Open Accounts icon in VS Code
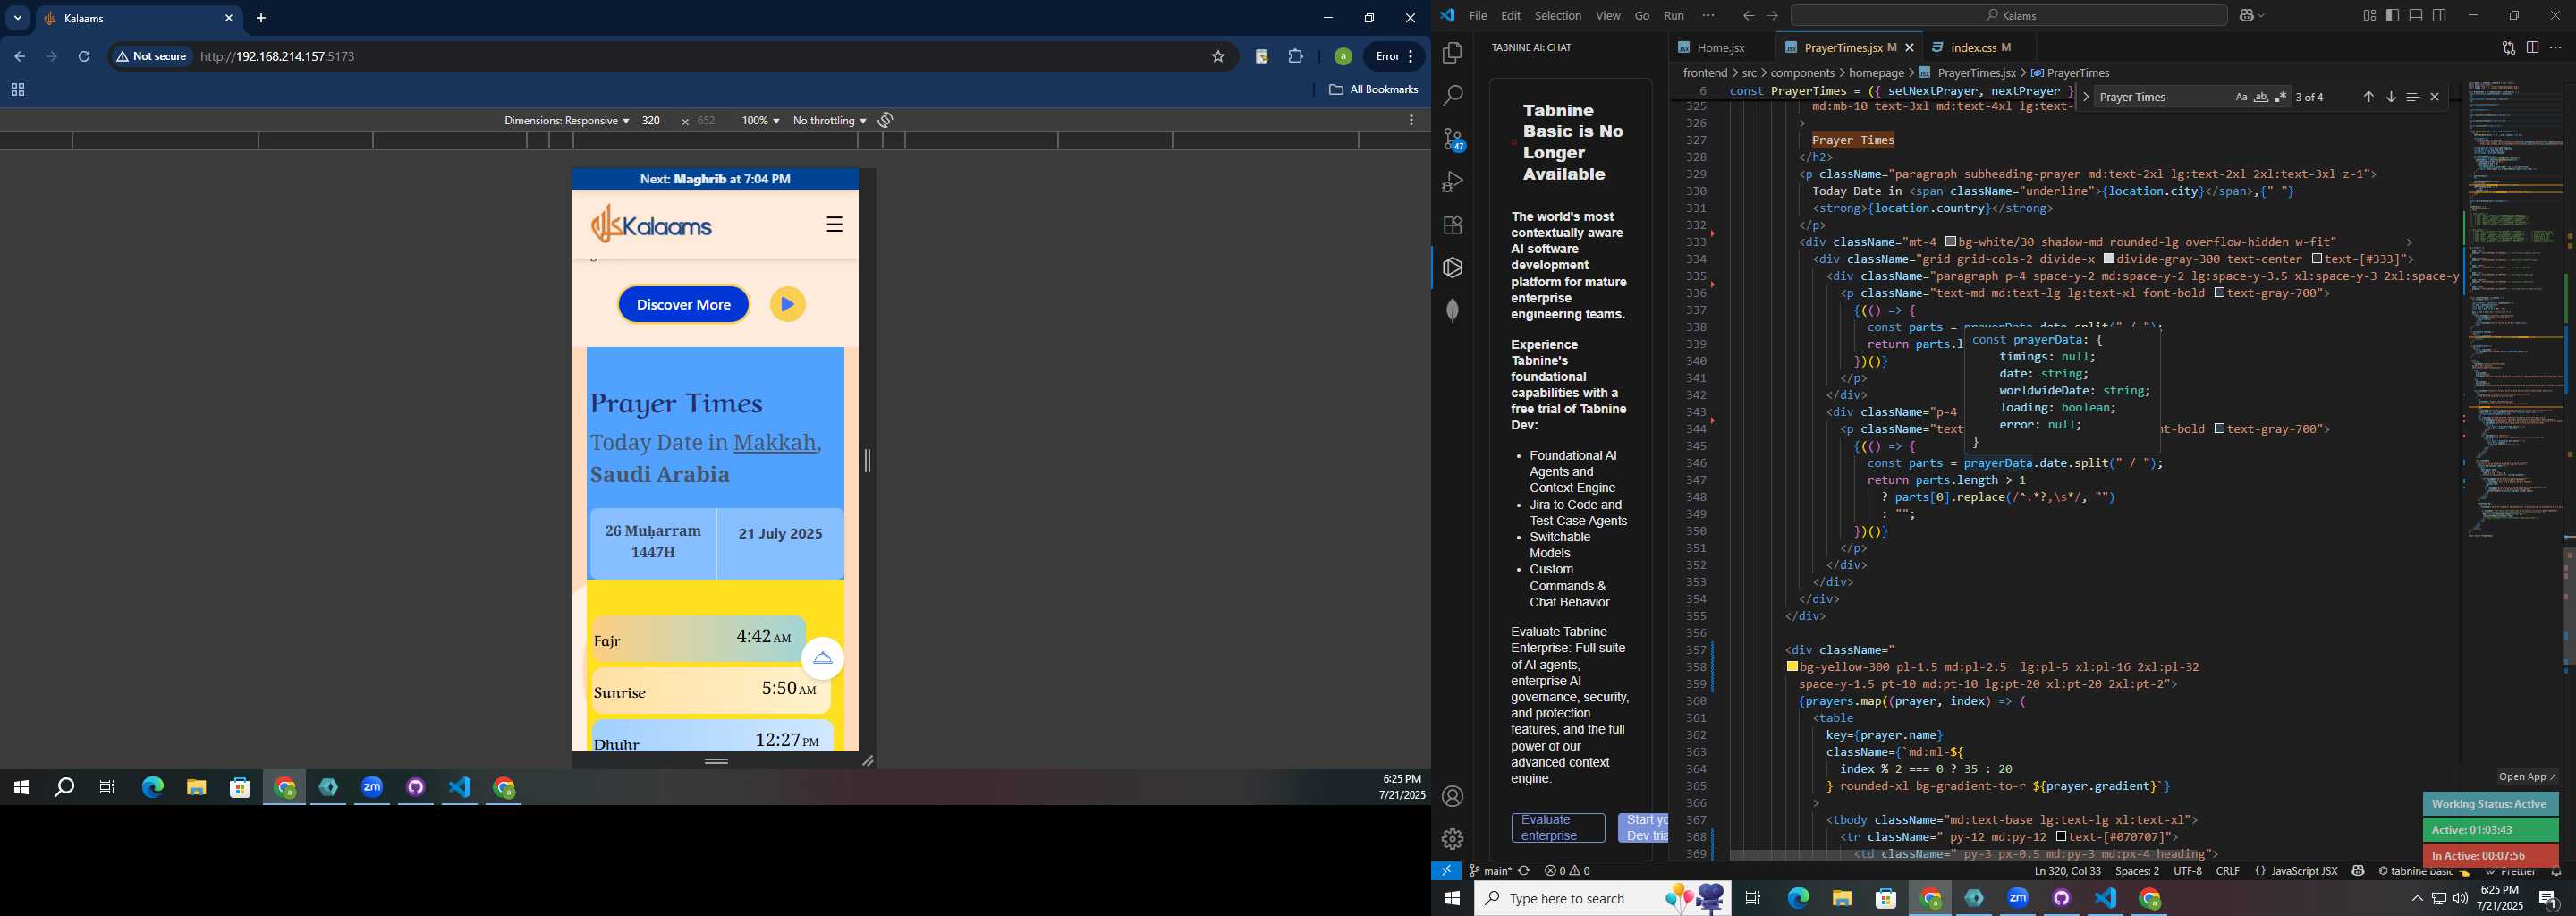Screen dimensions: 2576x916 point(1452,796)
